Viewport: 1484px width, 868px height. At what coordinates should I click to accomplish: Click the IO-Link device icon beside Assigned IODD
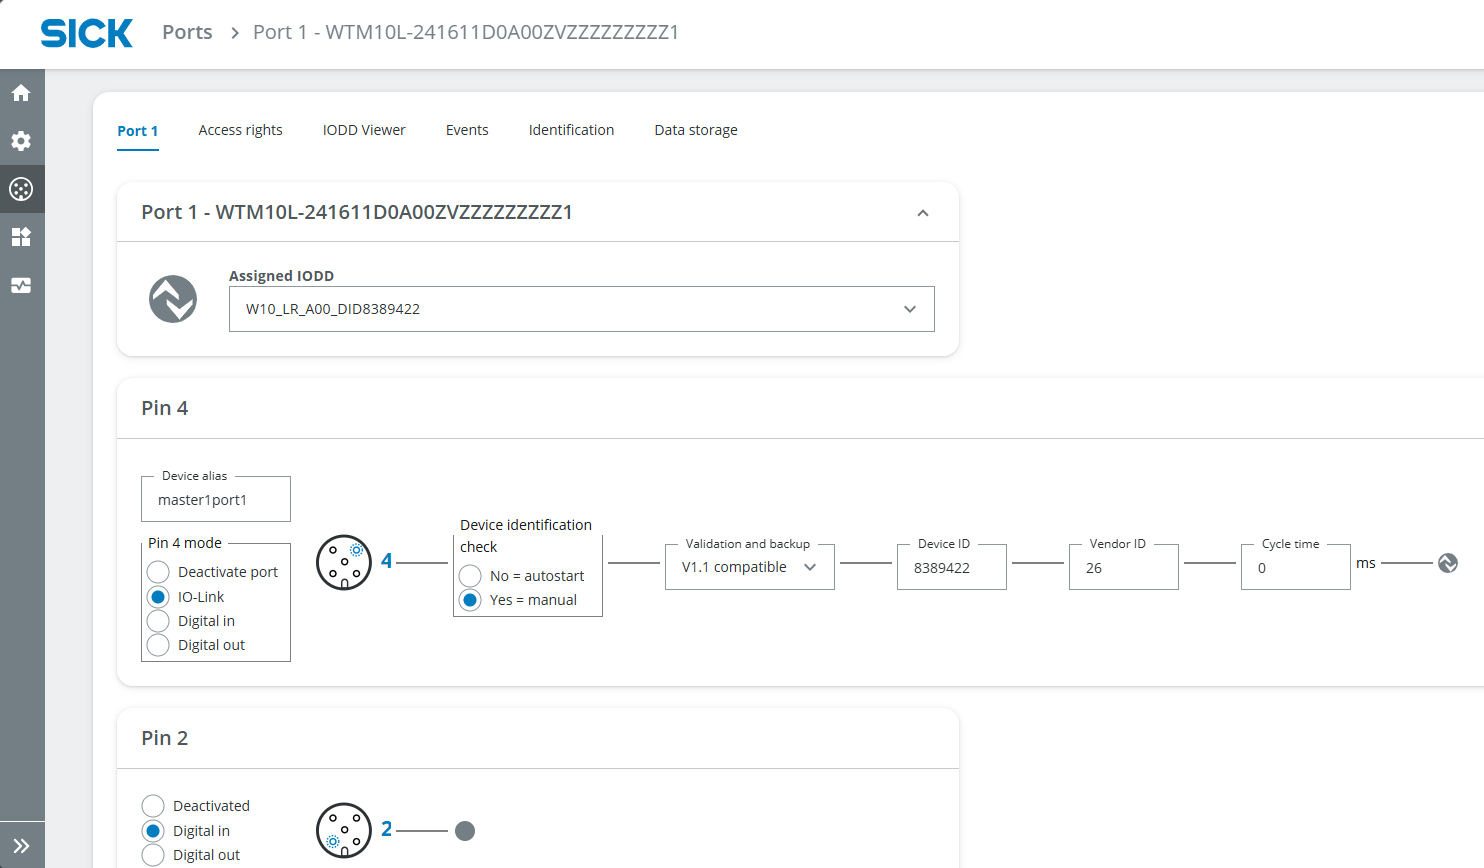[173, 299]
